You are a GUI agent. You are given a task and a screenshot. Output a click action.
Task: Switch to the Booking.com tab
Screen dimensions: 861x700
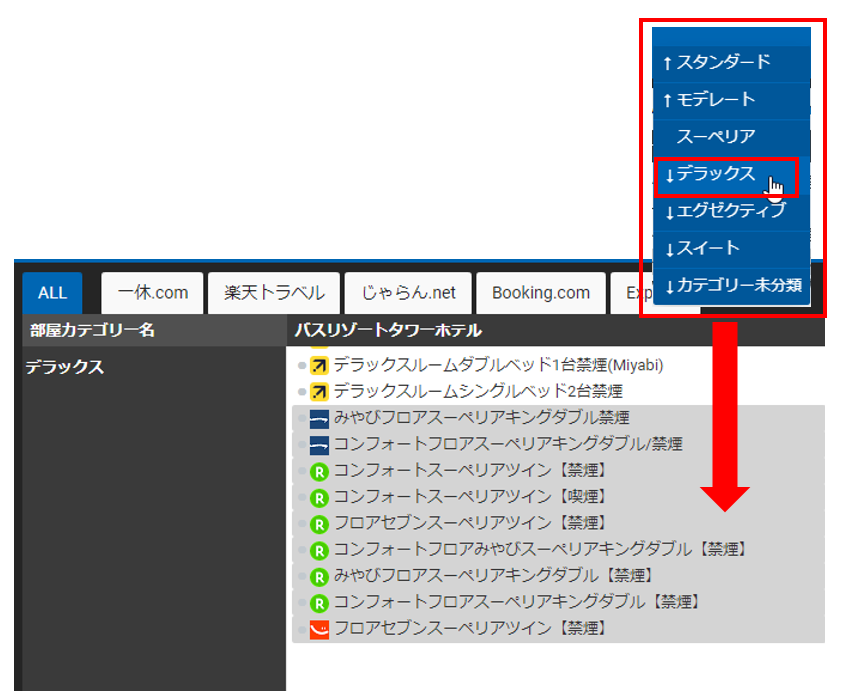click(540, 293)
